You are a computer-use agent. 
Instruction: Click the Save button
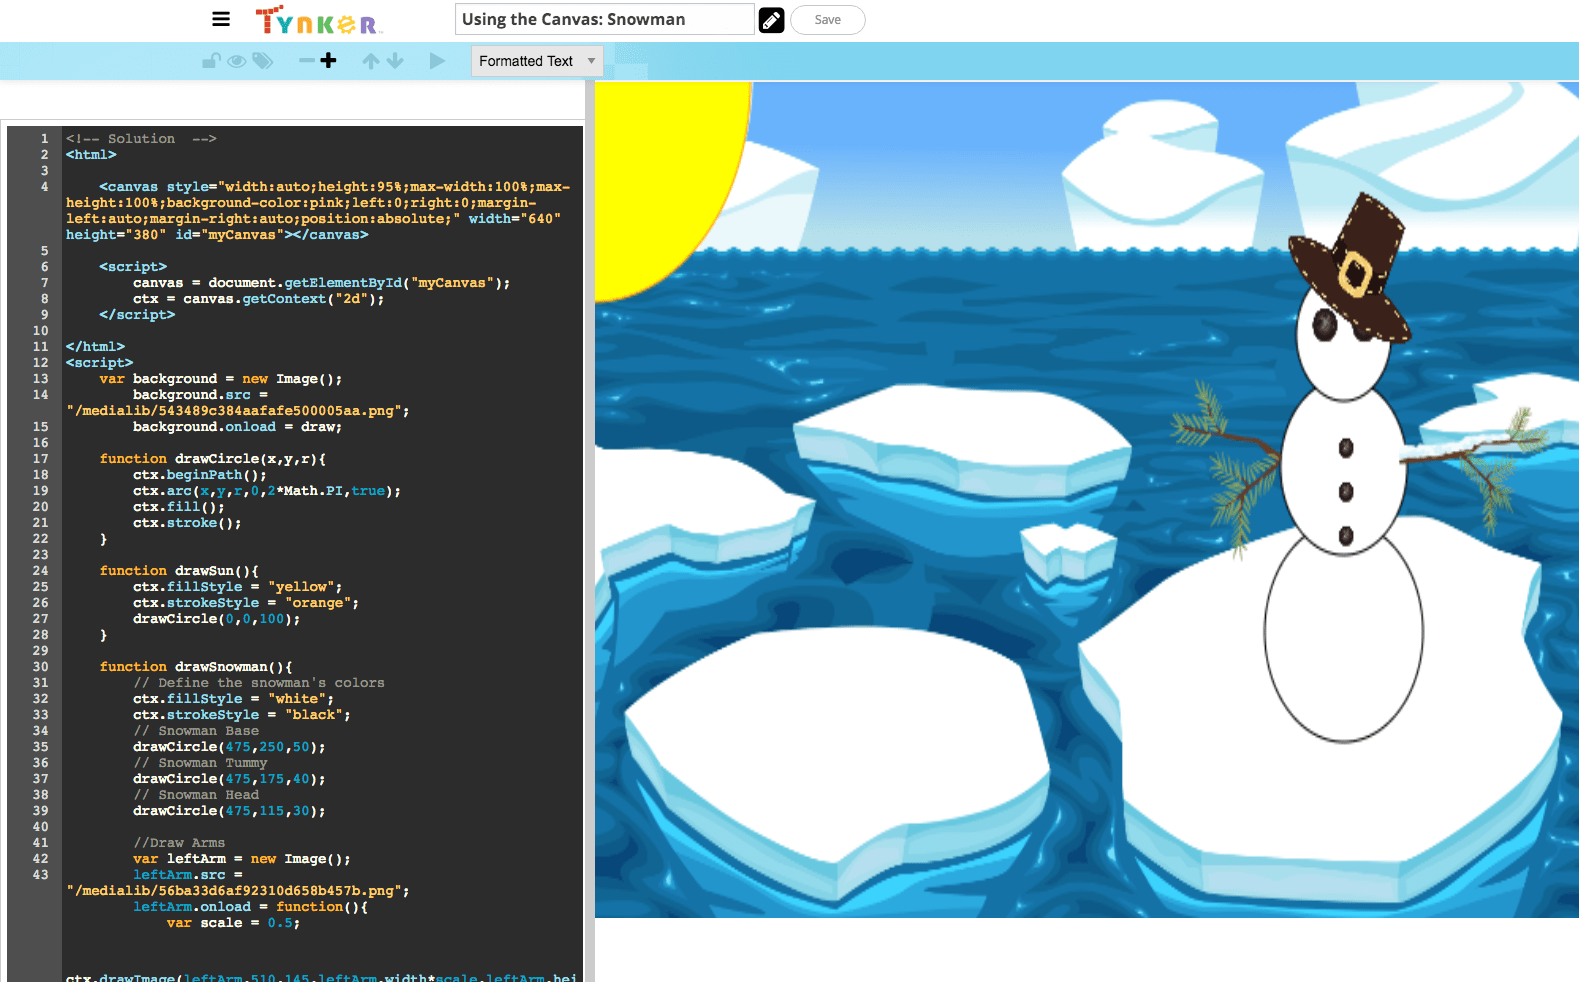[x=827, y=20]
